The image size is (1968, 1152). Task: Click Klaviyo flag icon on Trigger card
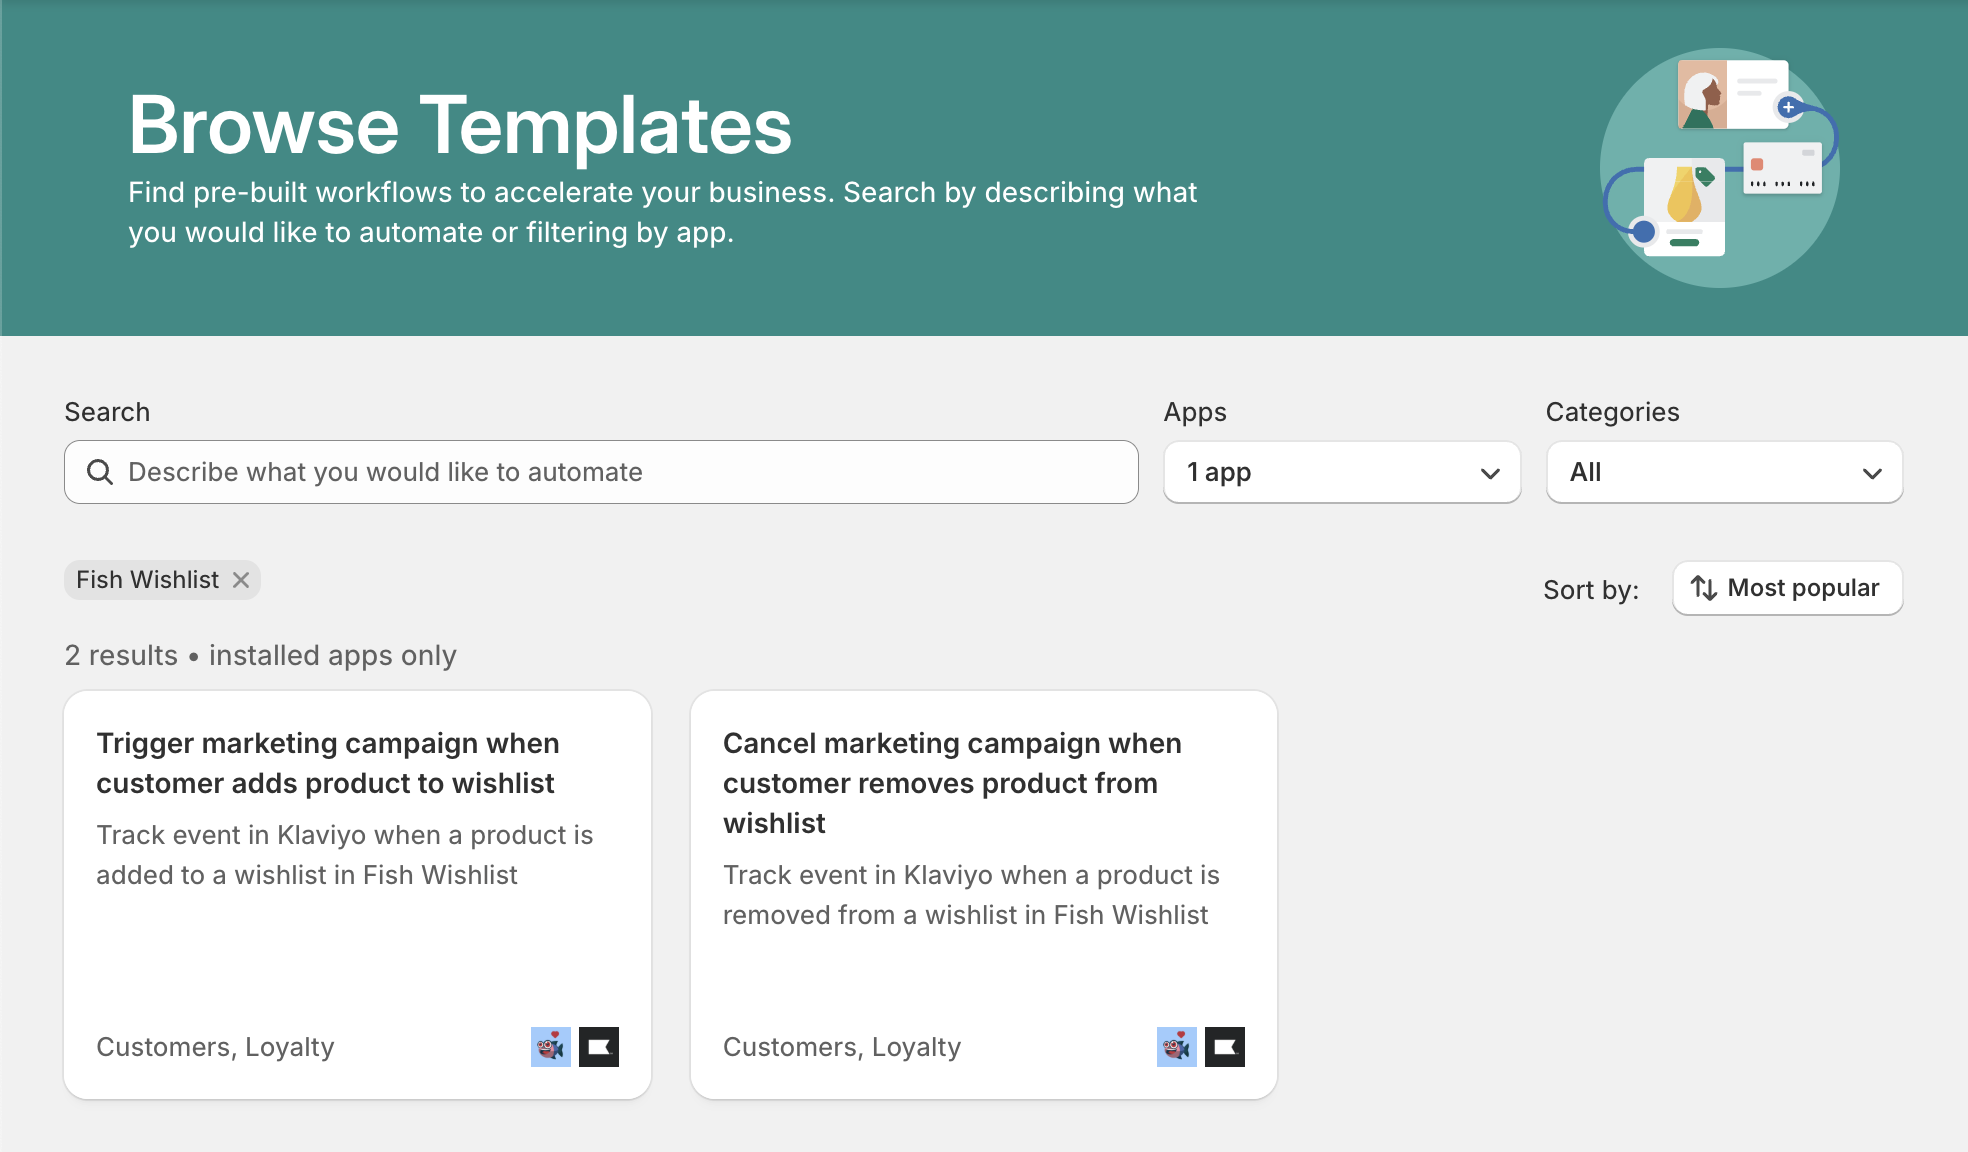(599, 1047)
